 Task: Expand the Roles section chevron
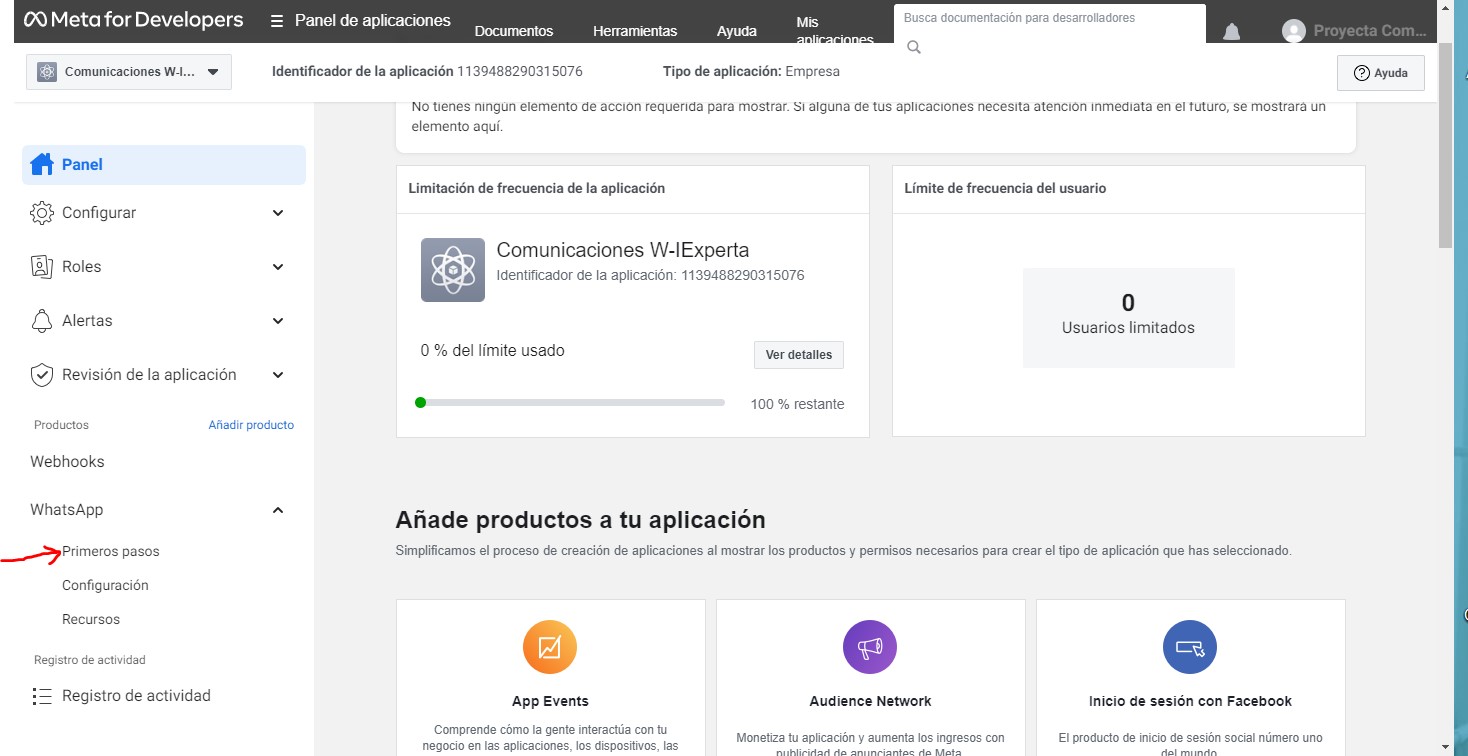click(x=278, y=267)
